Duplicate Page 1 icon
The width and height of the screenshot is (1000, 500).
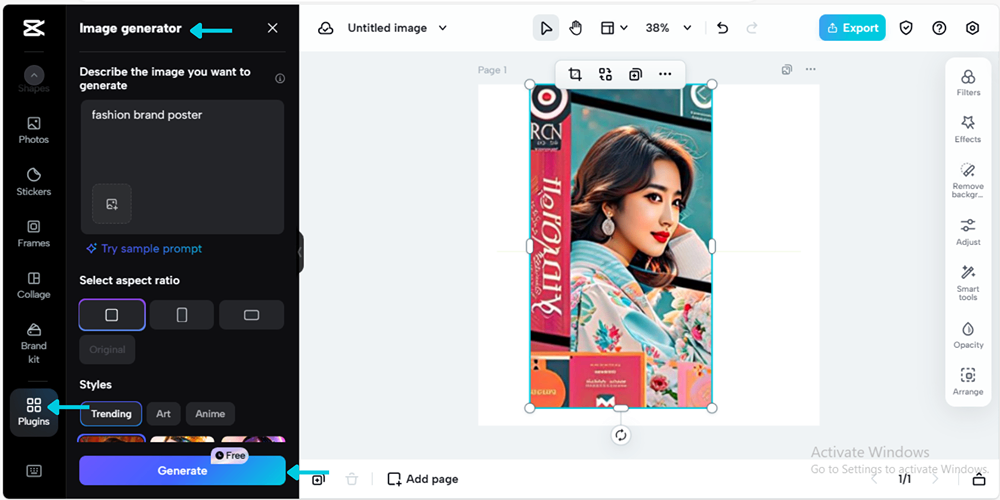[x=787, y=70]
